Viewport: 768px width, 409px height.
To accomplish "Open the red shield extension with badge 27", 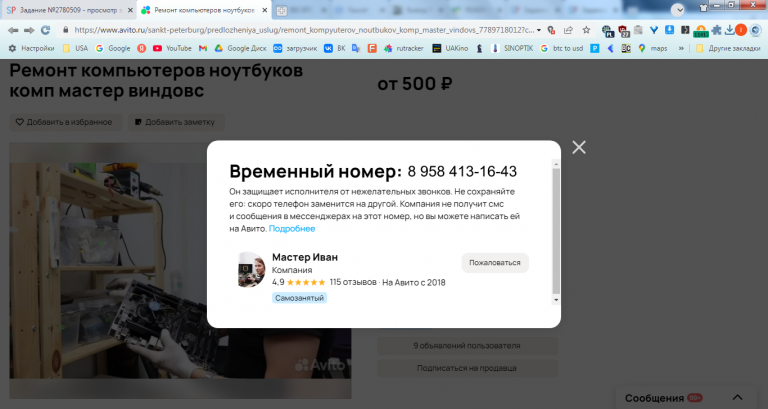I will click(624, 31).
